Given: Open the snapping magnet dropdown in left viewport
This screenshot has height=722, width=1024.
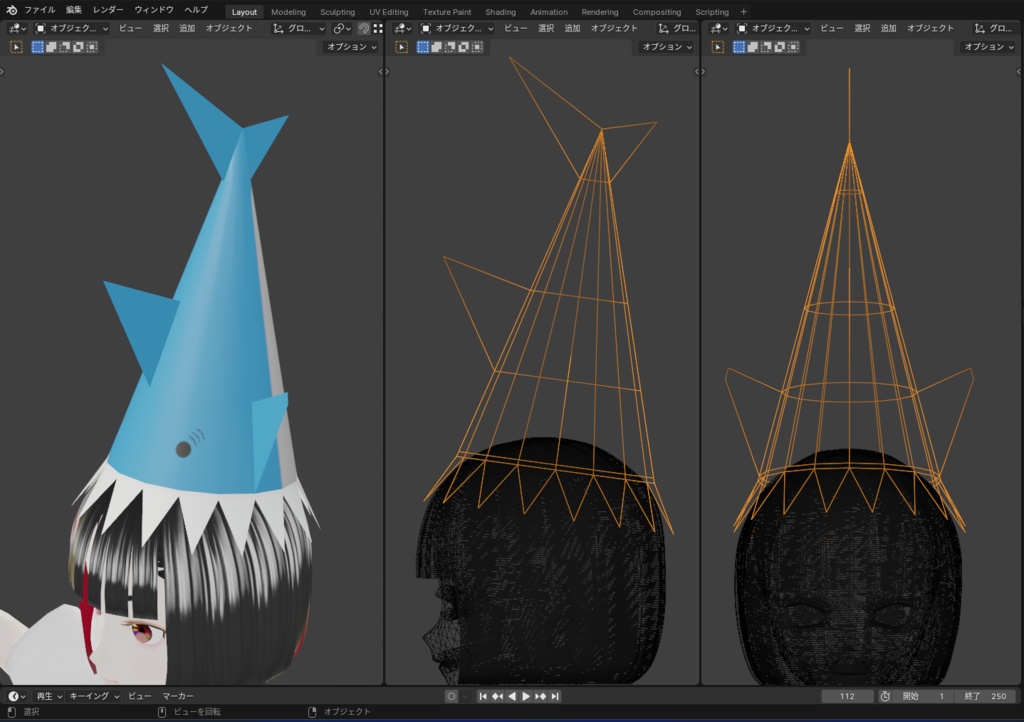Looking at the screenshot, I should (x=342, y=29).
